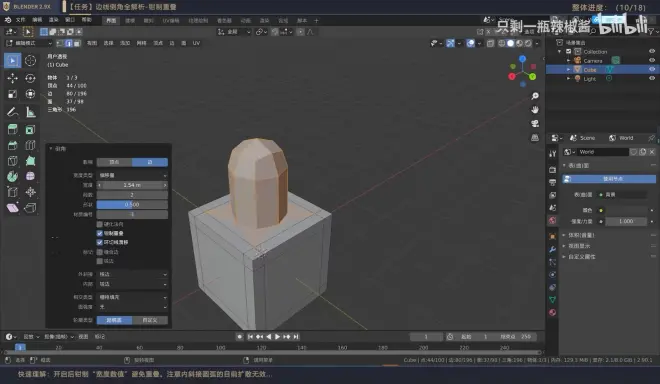Switch to the World tab

tap(621, 138)
